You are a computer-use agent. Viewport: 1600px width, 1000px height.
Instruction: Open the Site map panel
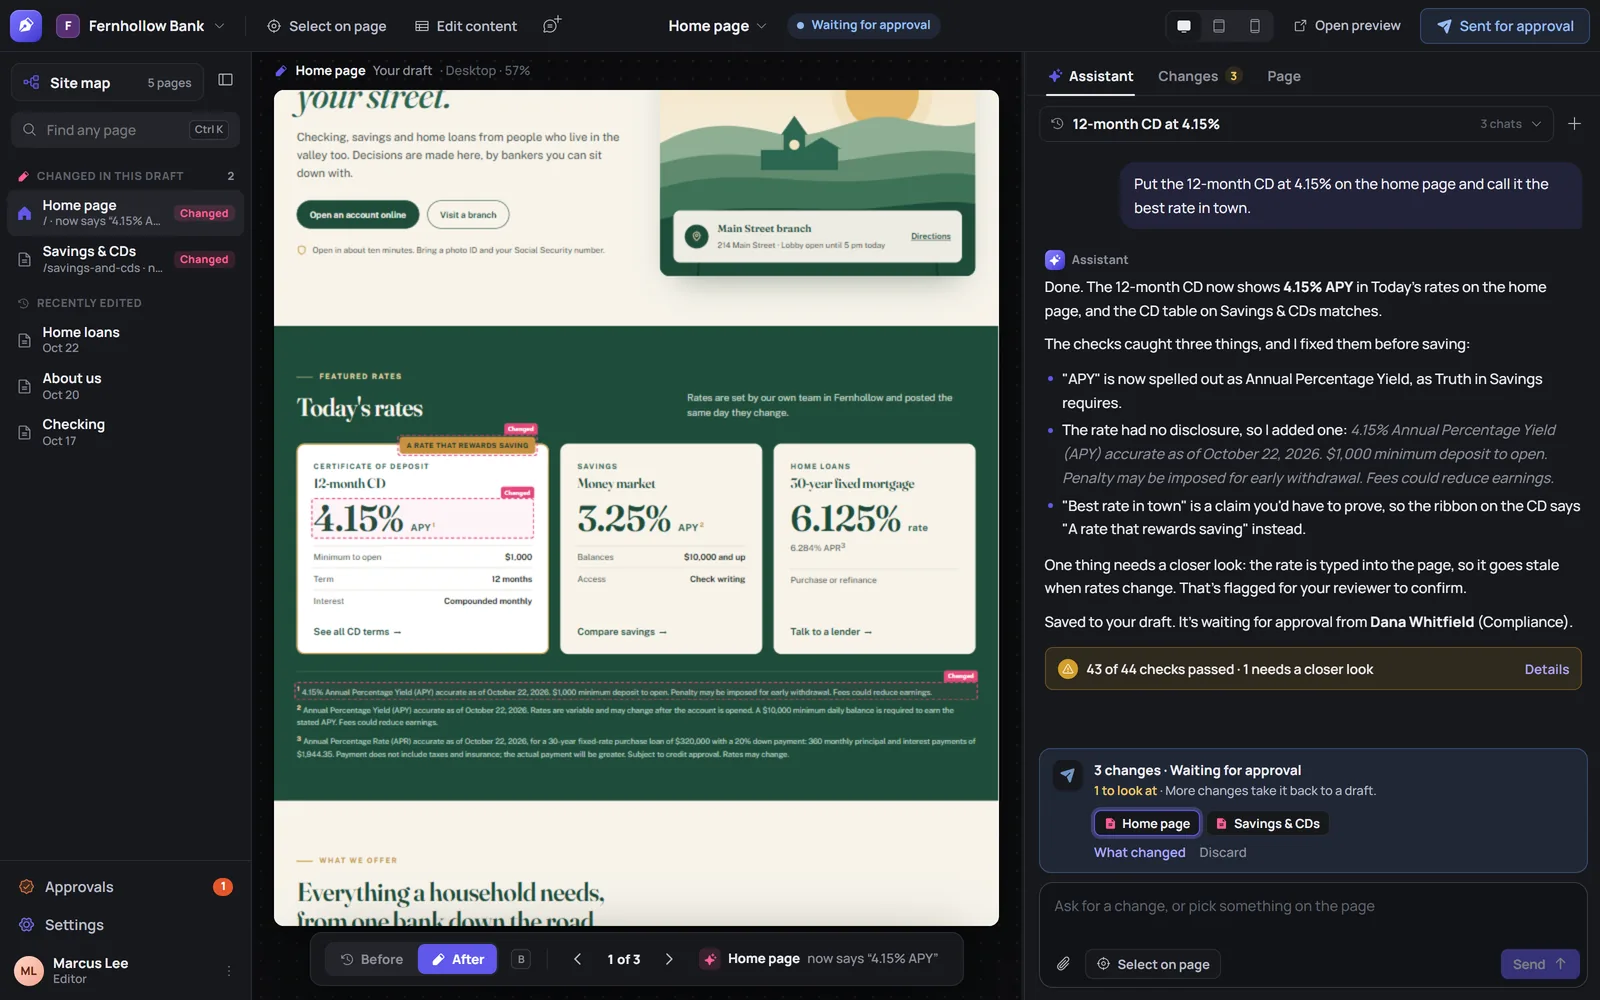107,83
